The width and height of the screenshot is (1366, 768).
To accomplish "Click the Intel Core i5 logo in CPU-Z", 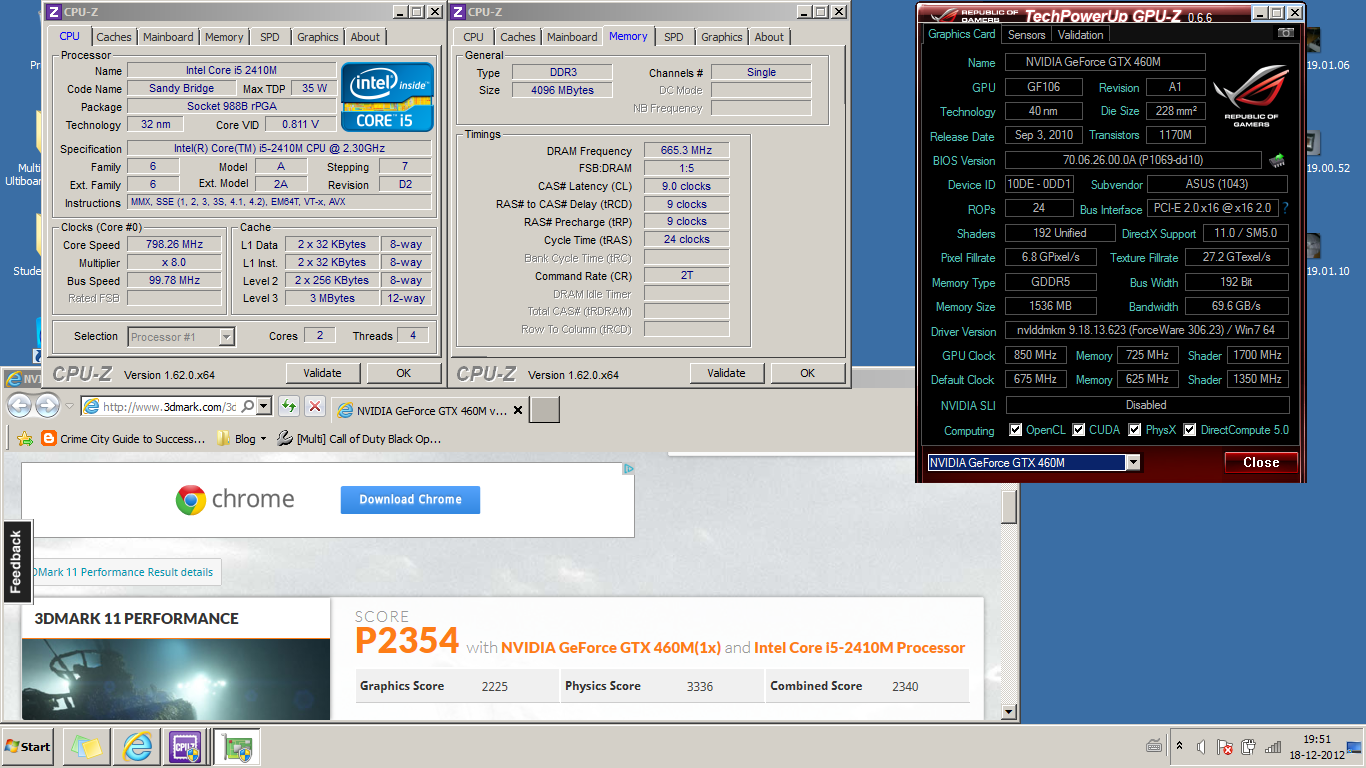I will (387, 97).
